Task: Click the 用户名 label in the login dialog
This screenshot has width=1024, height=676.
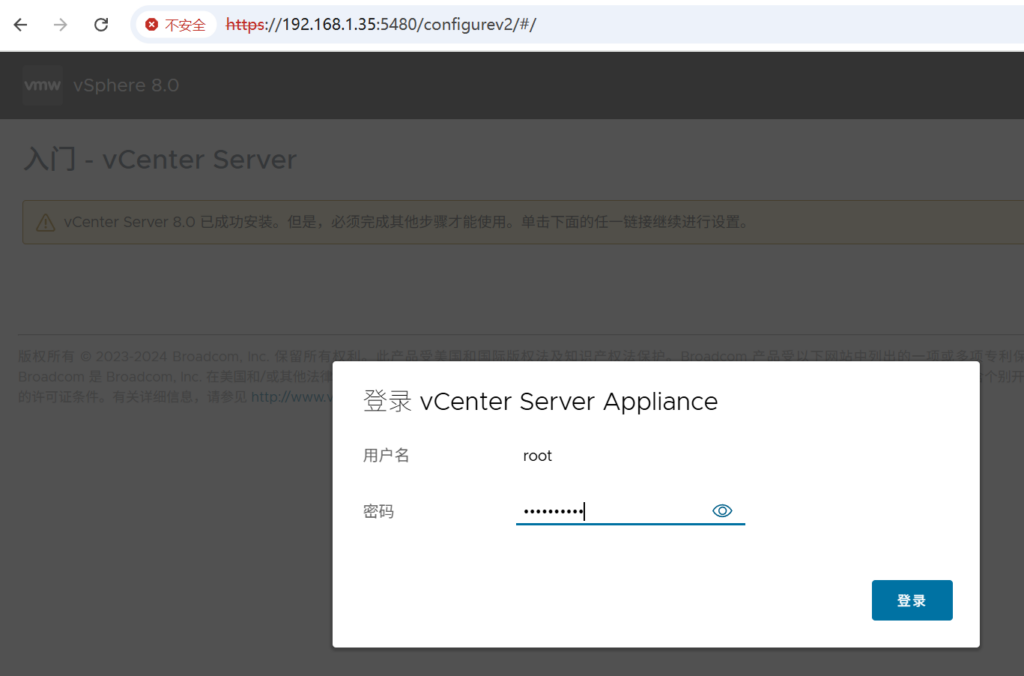Action: click(x=386, y=455)
